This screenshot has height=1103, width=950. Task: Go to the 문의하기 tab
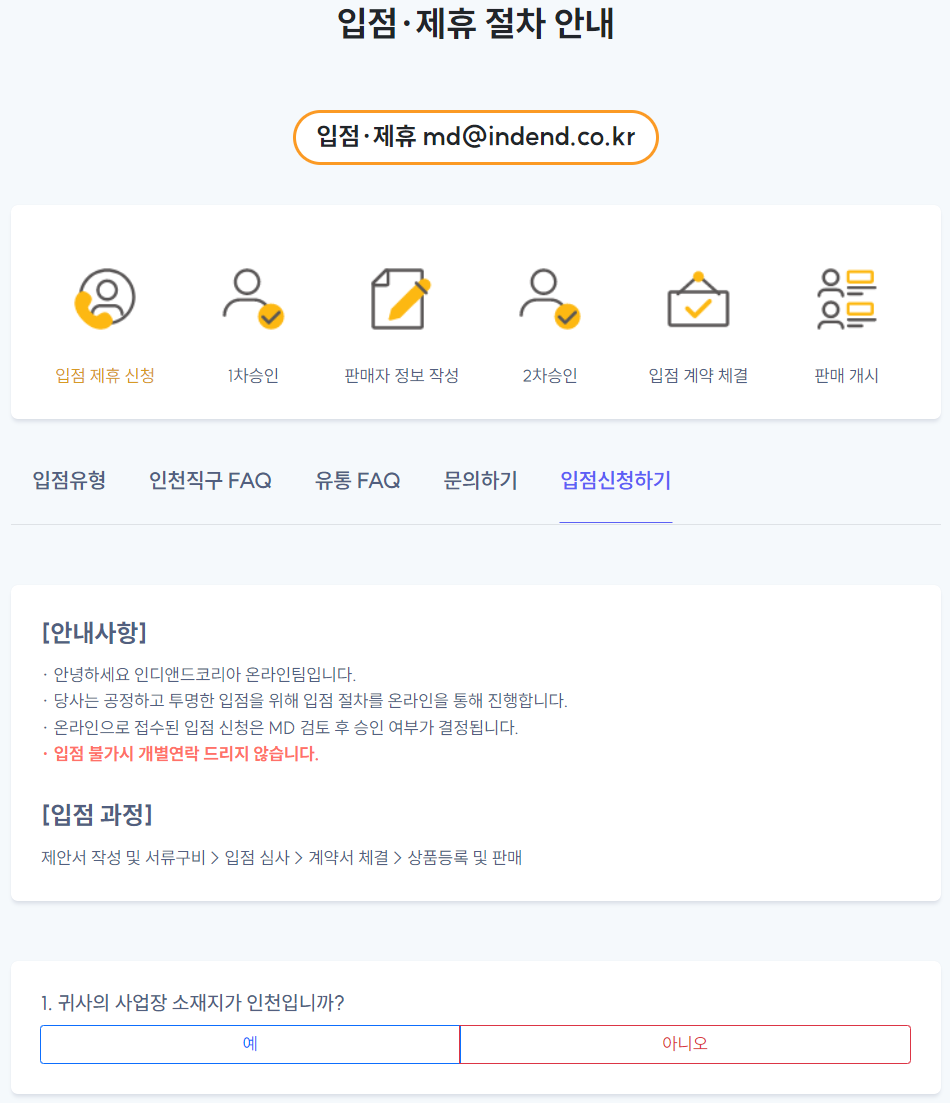point(481,480)
